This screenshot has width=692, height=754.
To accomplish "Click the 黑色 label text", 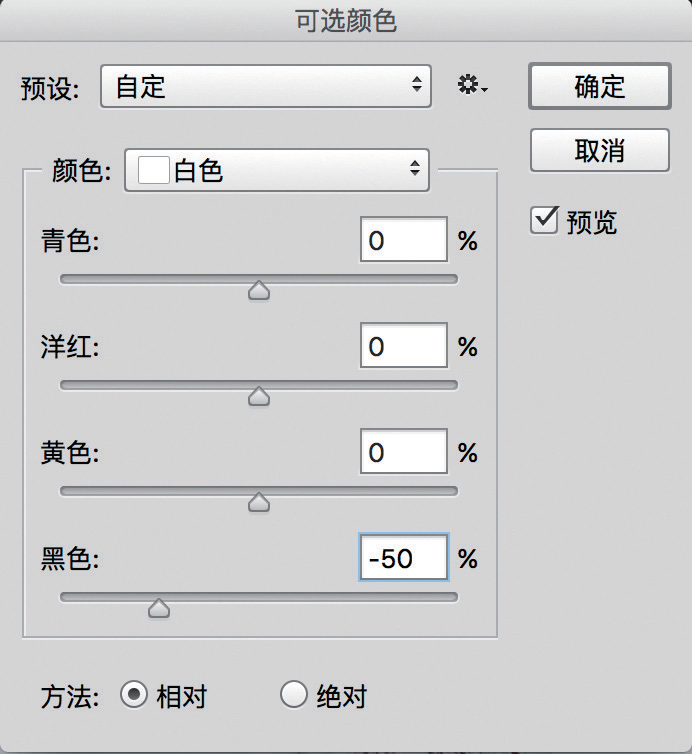I will (71, 559).
